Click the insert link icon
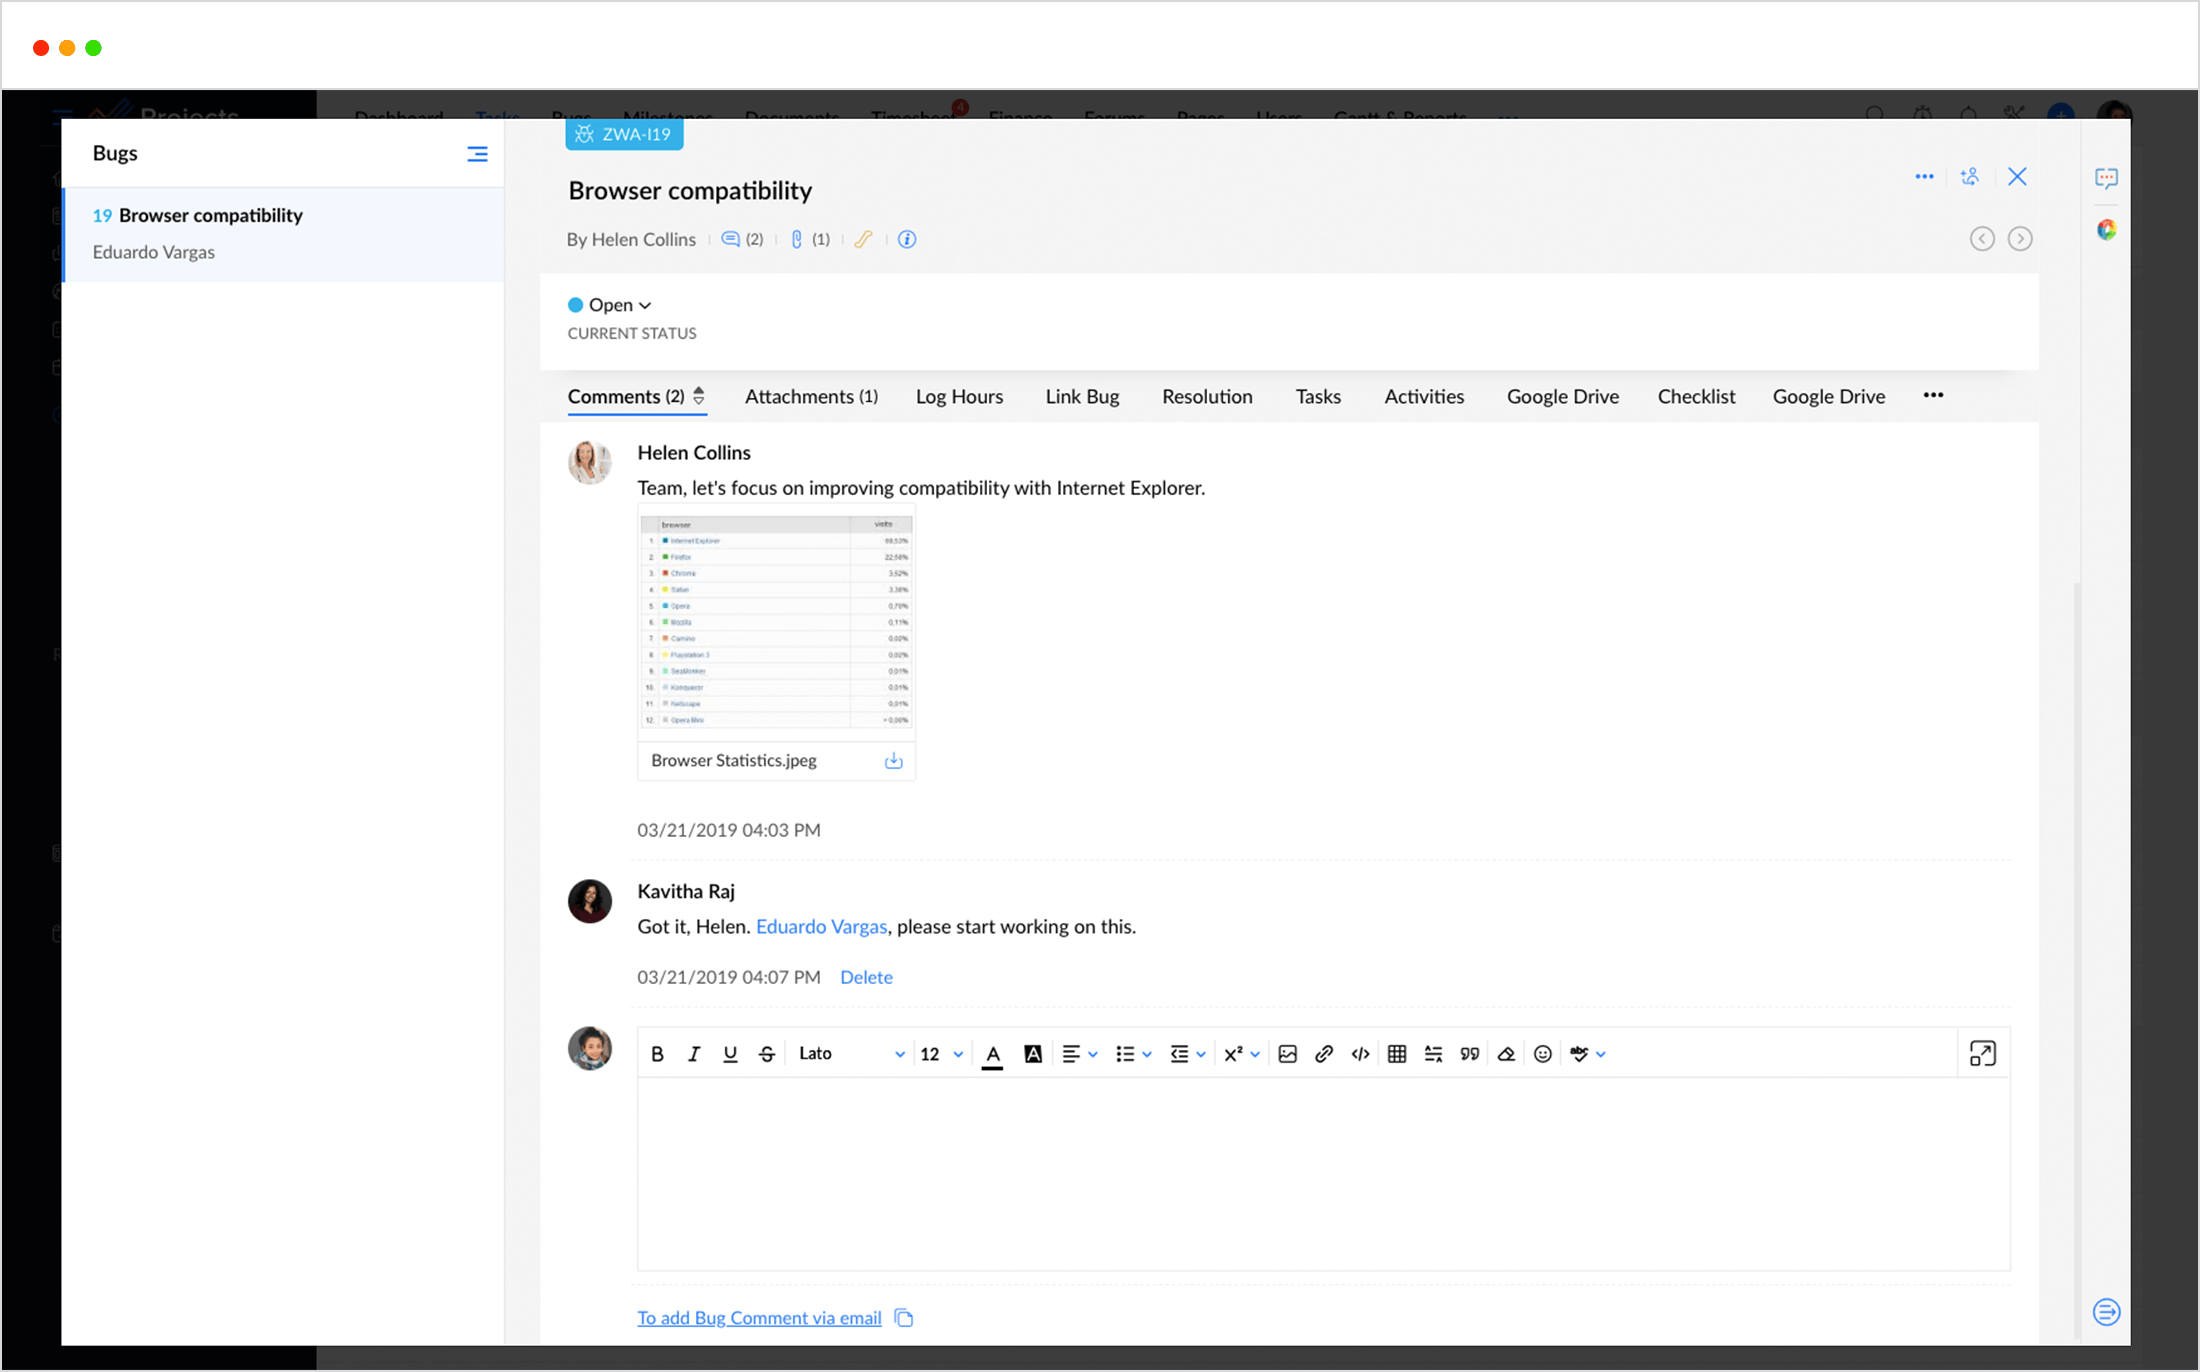Image resolution: width=2200 pixels, height=1372 pixels. coord(1324,1054)
